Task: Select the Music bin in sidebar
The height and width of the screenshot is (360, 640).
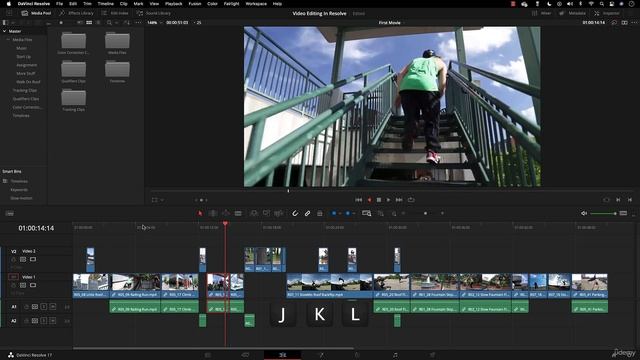Action: tap(21, 48)
